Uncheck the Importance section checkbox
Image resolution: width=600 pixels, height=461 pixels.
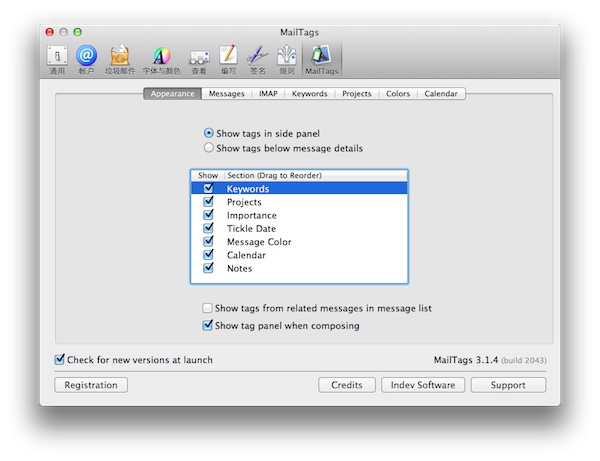(209, 215)
